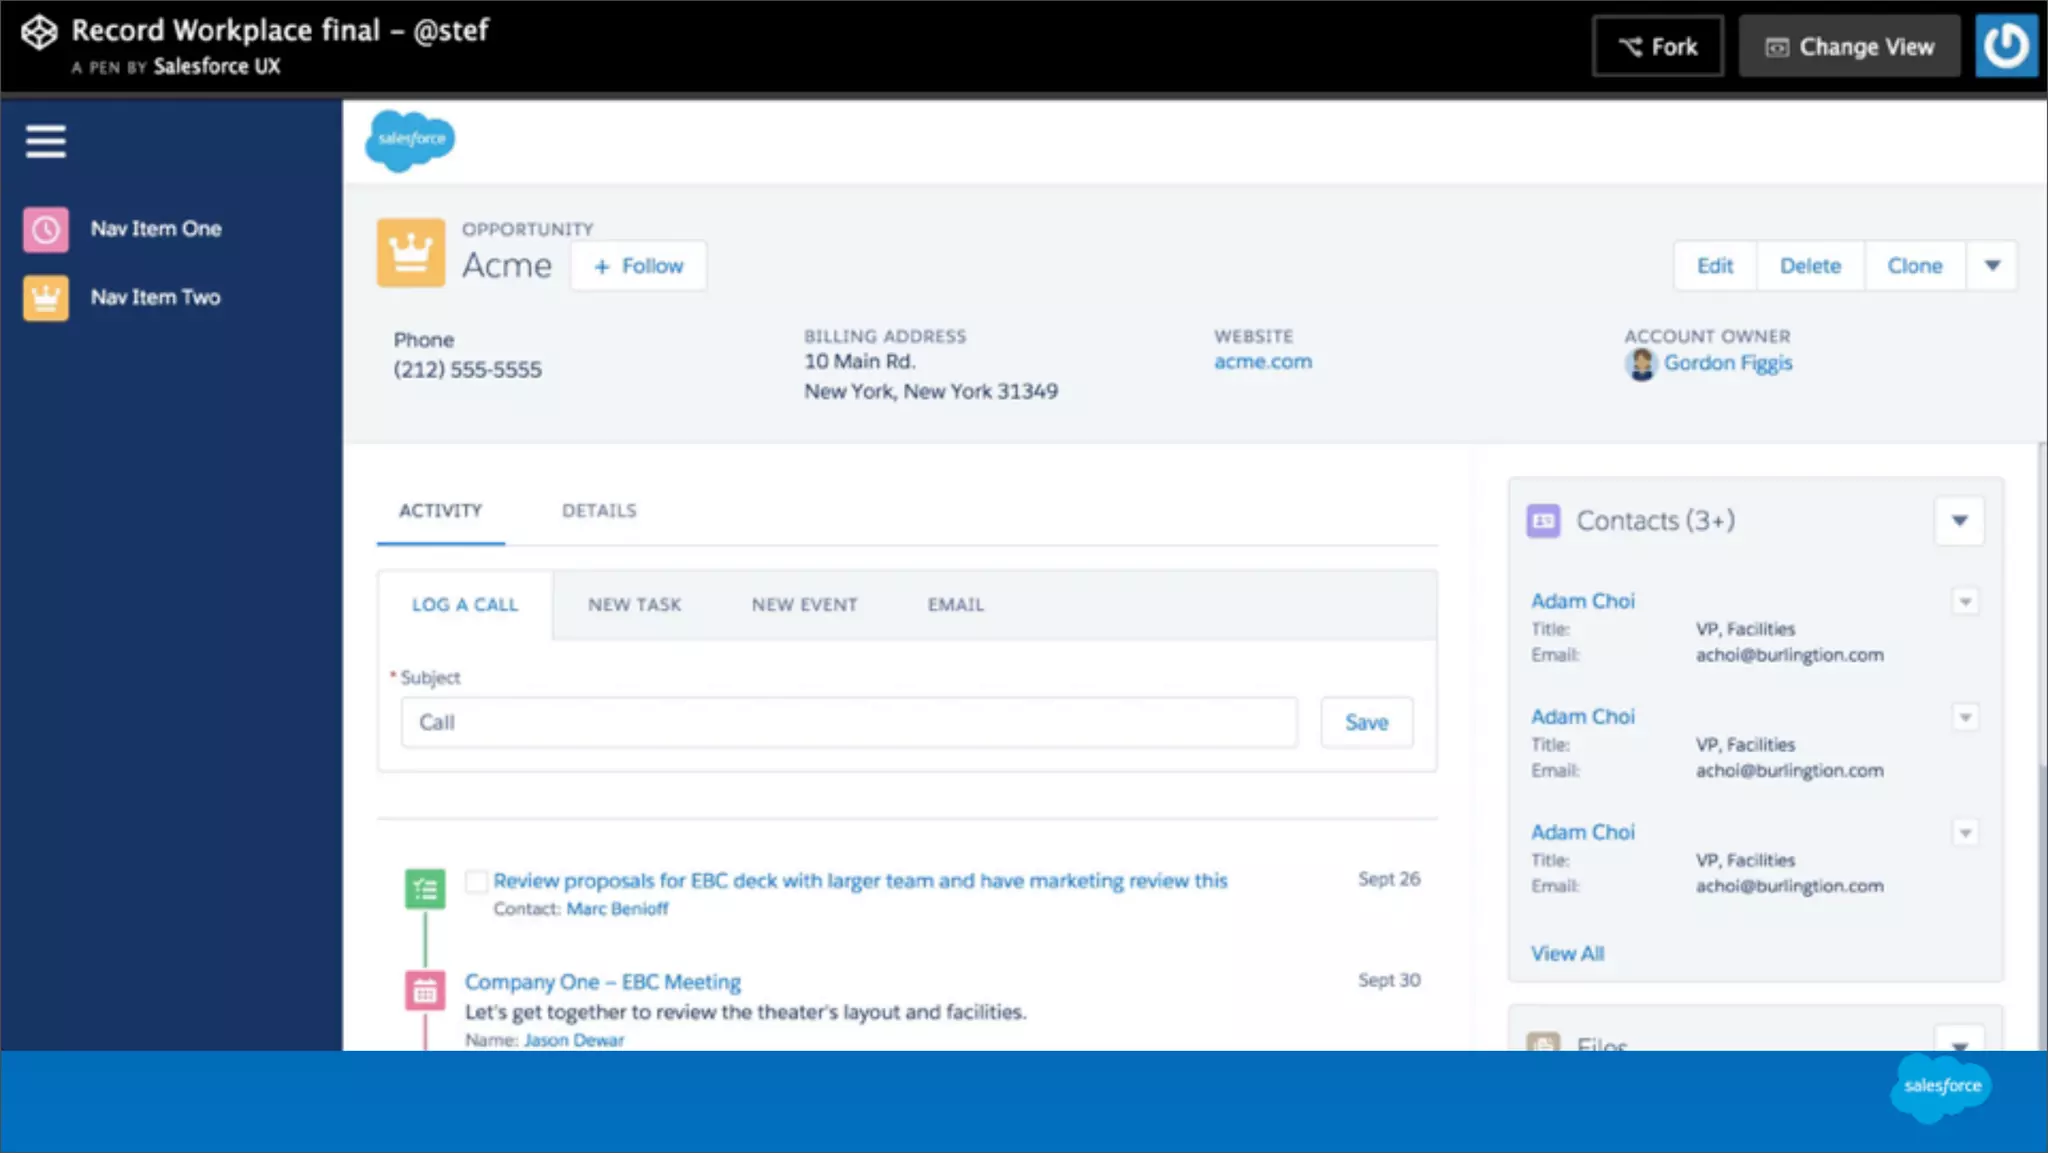
Task: Open the acme.com website link
Action: click(1262, 362)
